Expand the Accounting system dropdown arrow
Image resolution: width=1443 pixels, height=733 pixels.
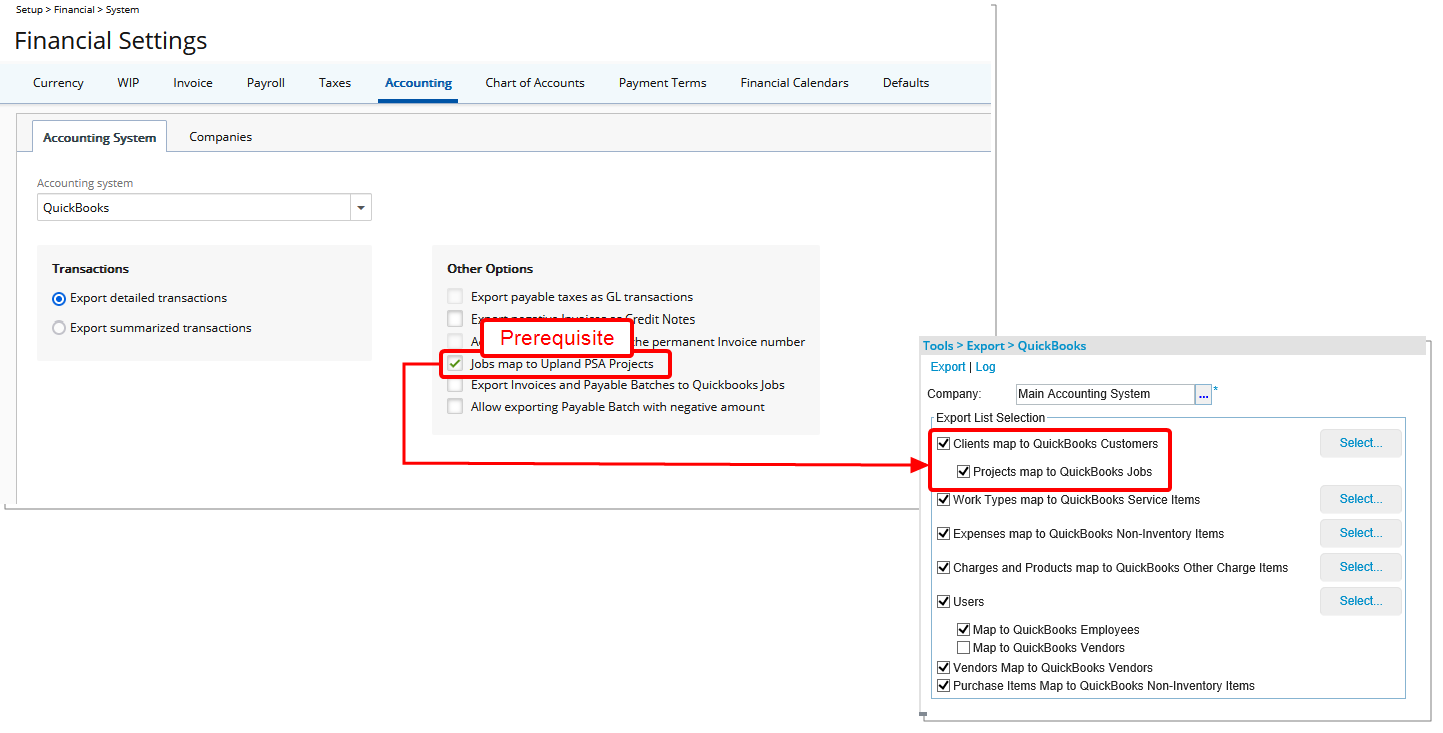tap(360, 208)
